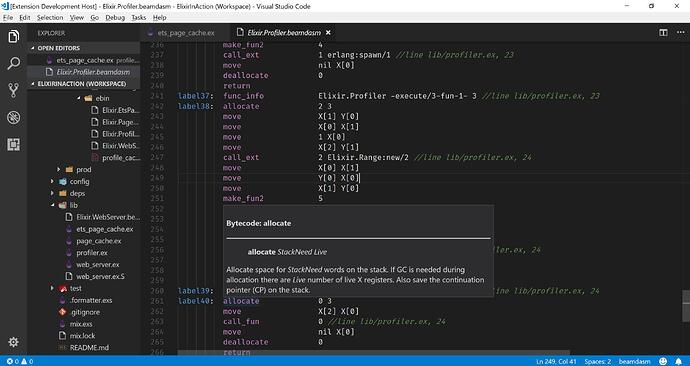Open the File menu

8,18
